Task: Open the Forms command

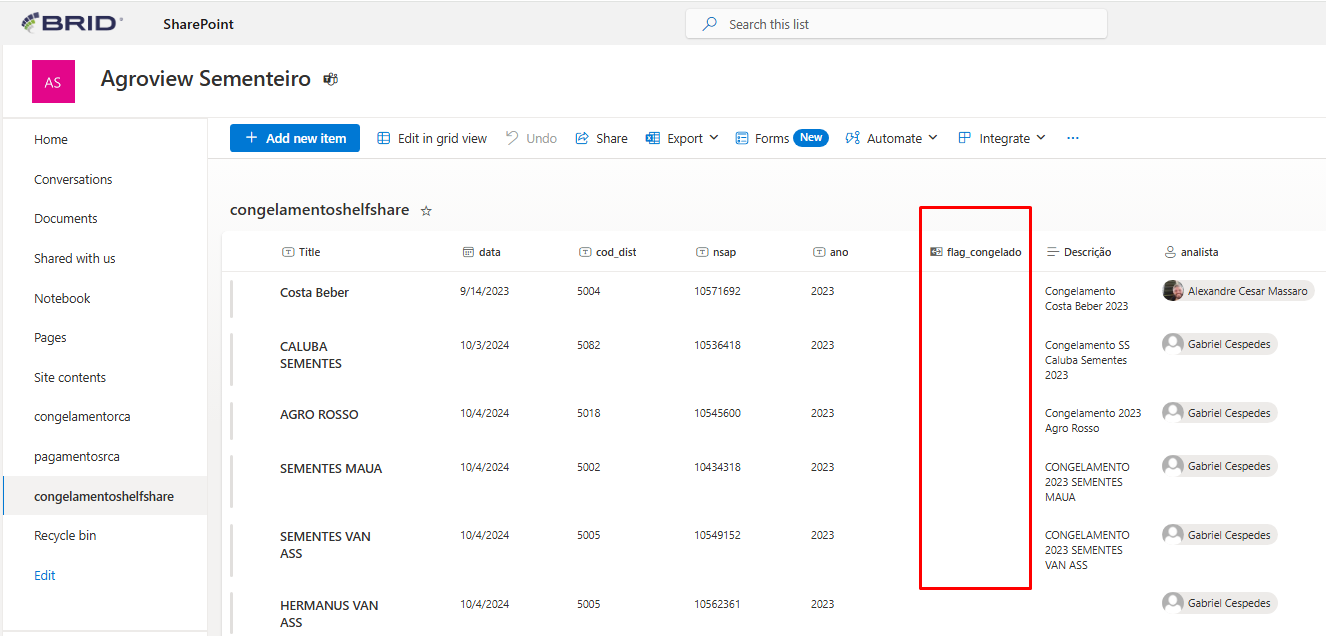Action: click(x=762, y=138)
